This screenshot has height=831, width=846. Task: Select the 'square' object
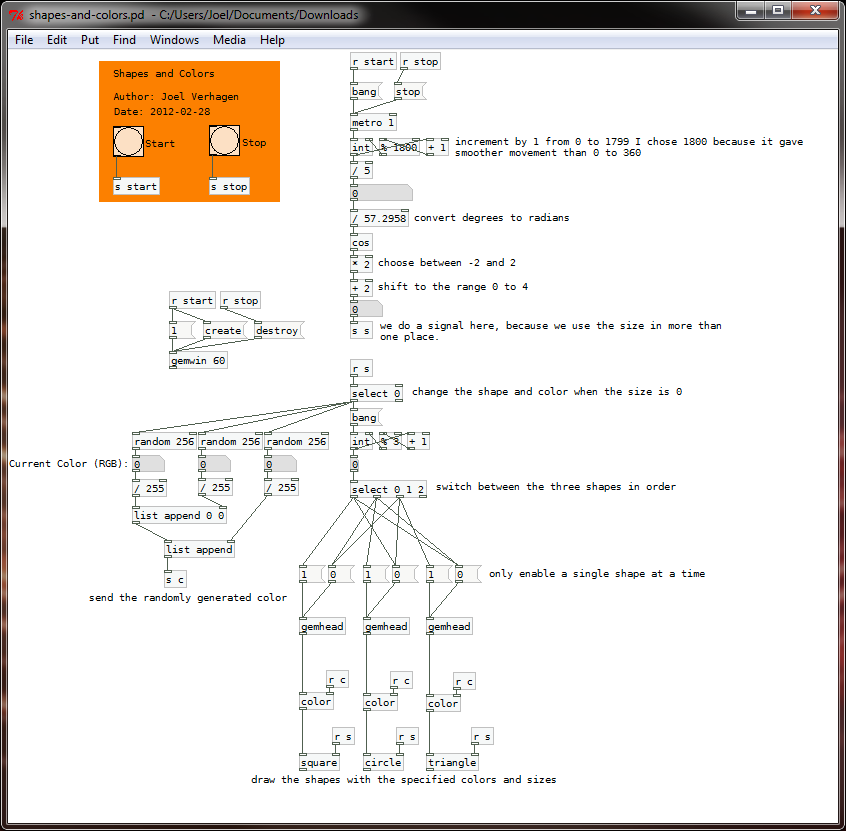(x=319, y=762)
